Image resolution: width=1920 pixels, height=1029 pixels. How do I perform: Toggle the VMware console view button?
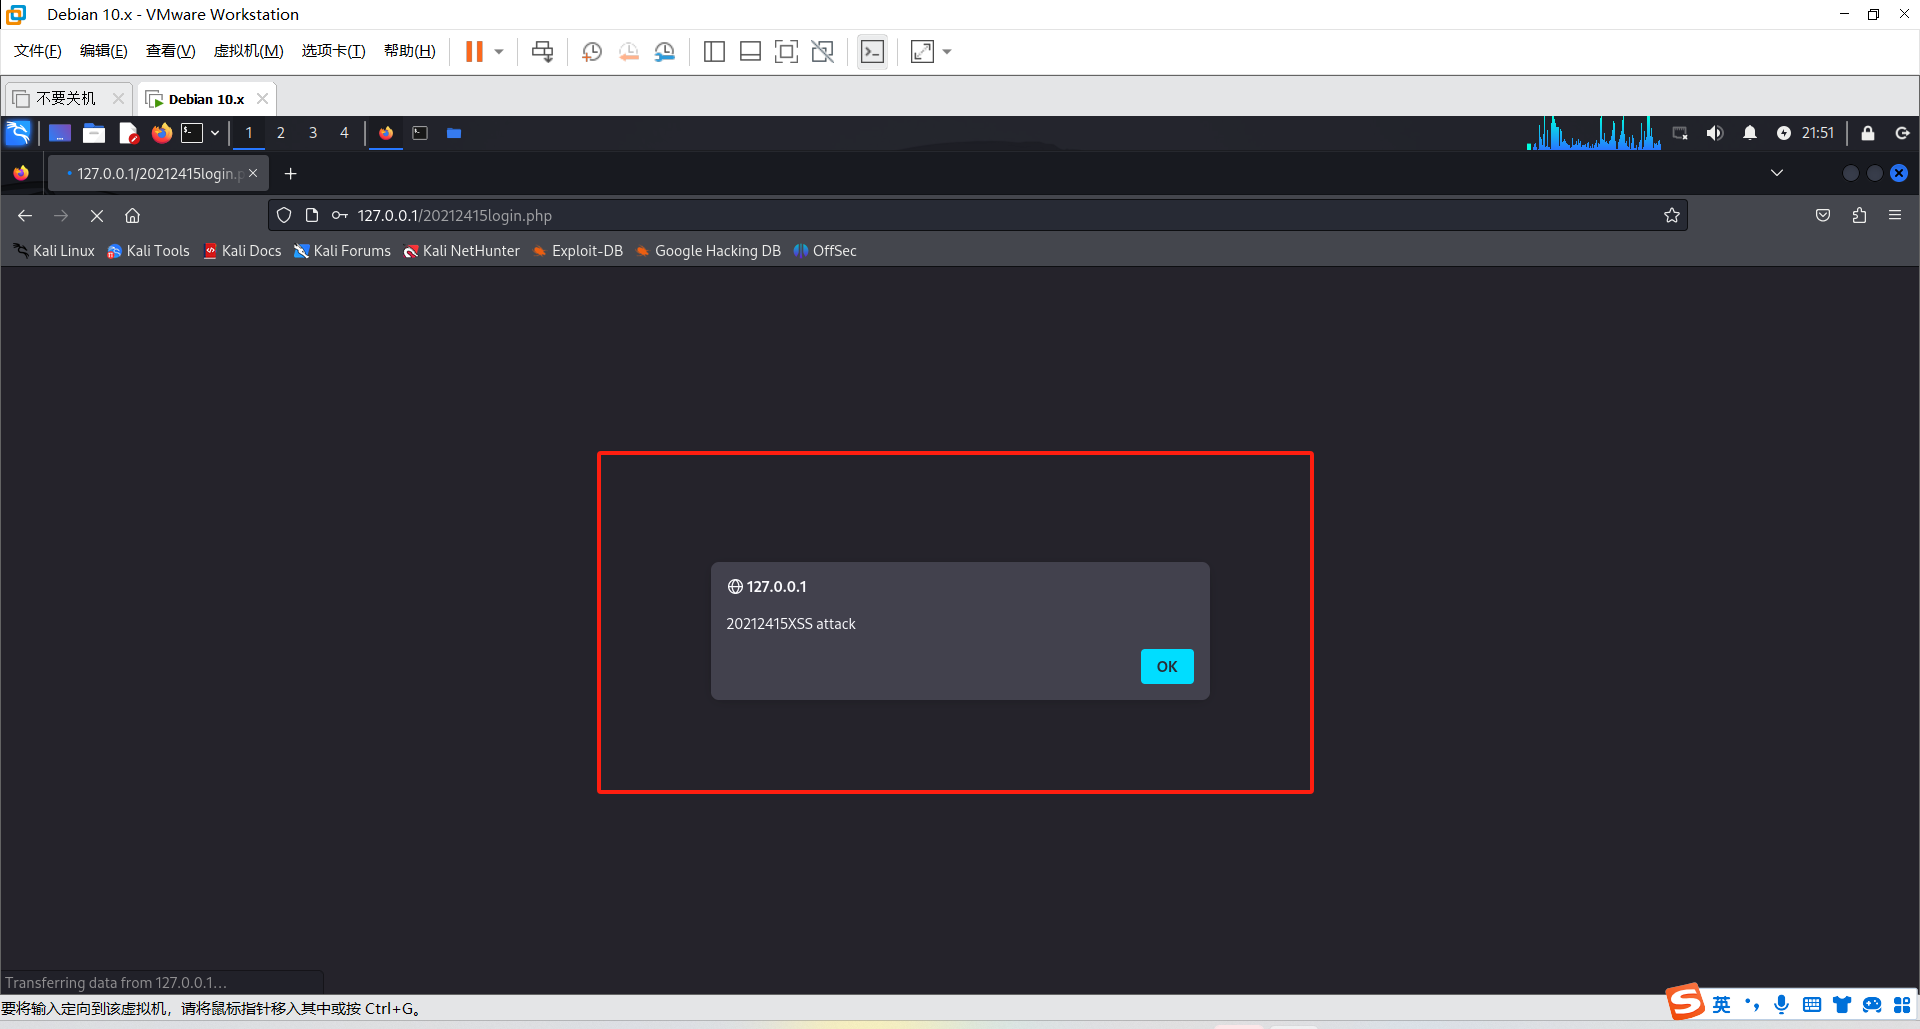point(872,52)
